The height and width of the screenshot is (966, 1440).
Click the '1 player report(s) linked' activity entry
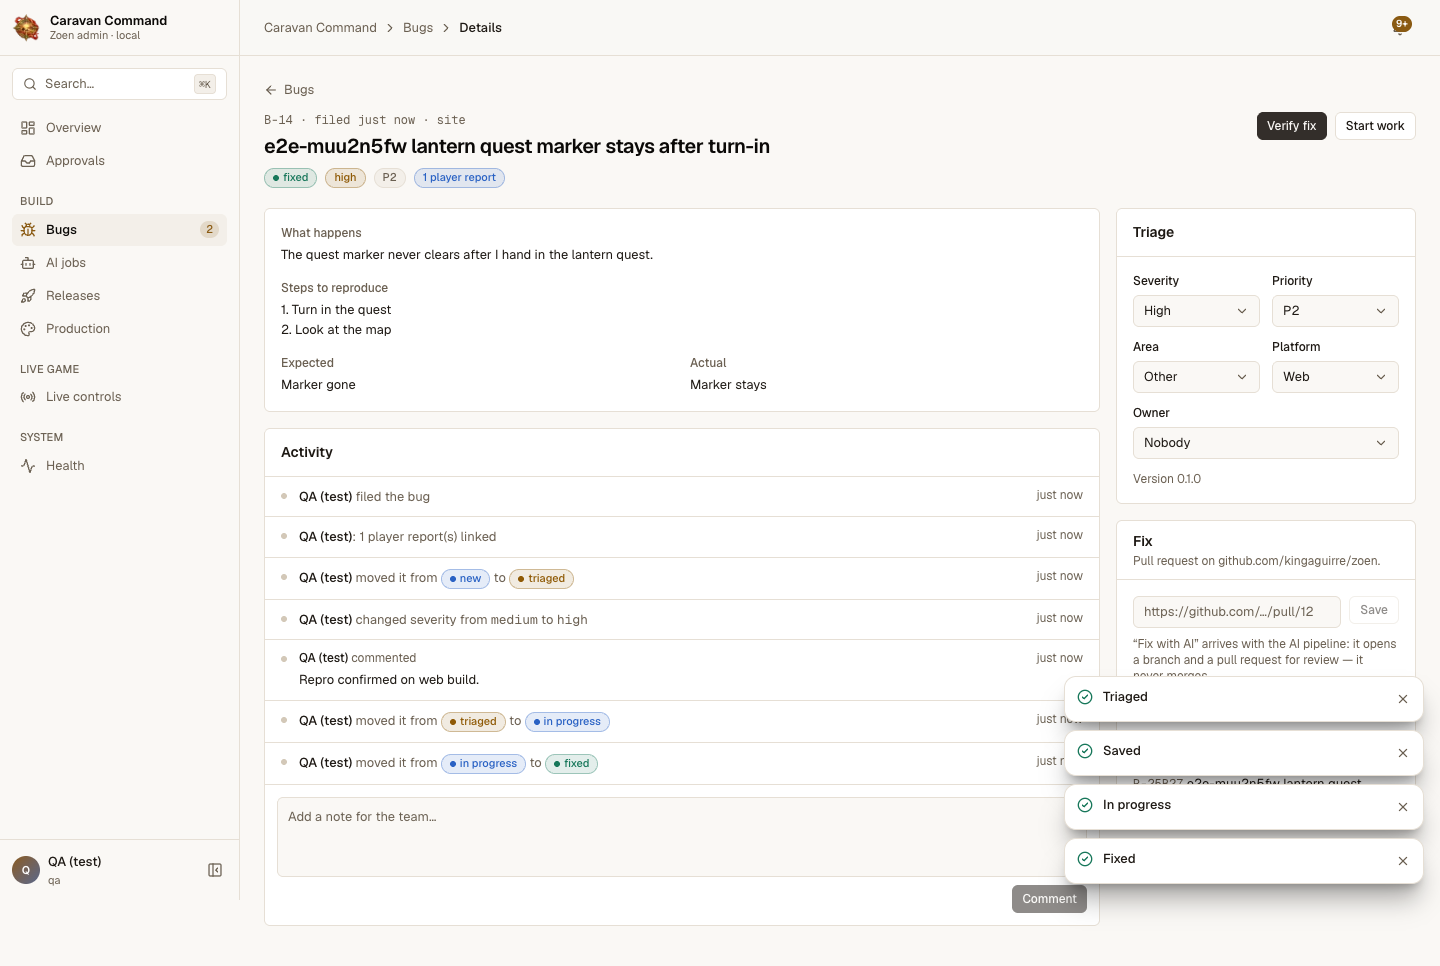682,537
